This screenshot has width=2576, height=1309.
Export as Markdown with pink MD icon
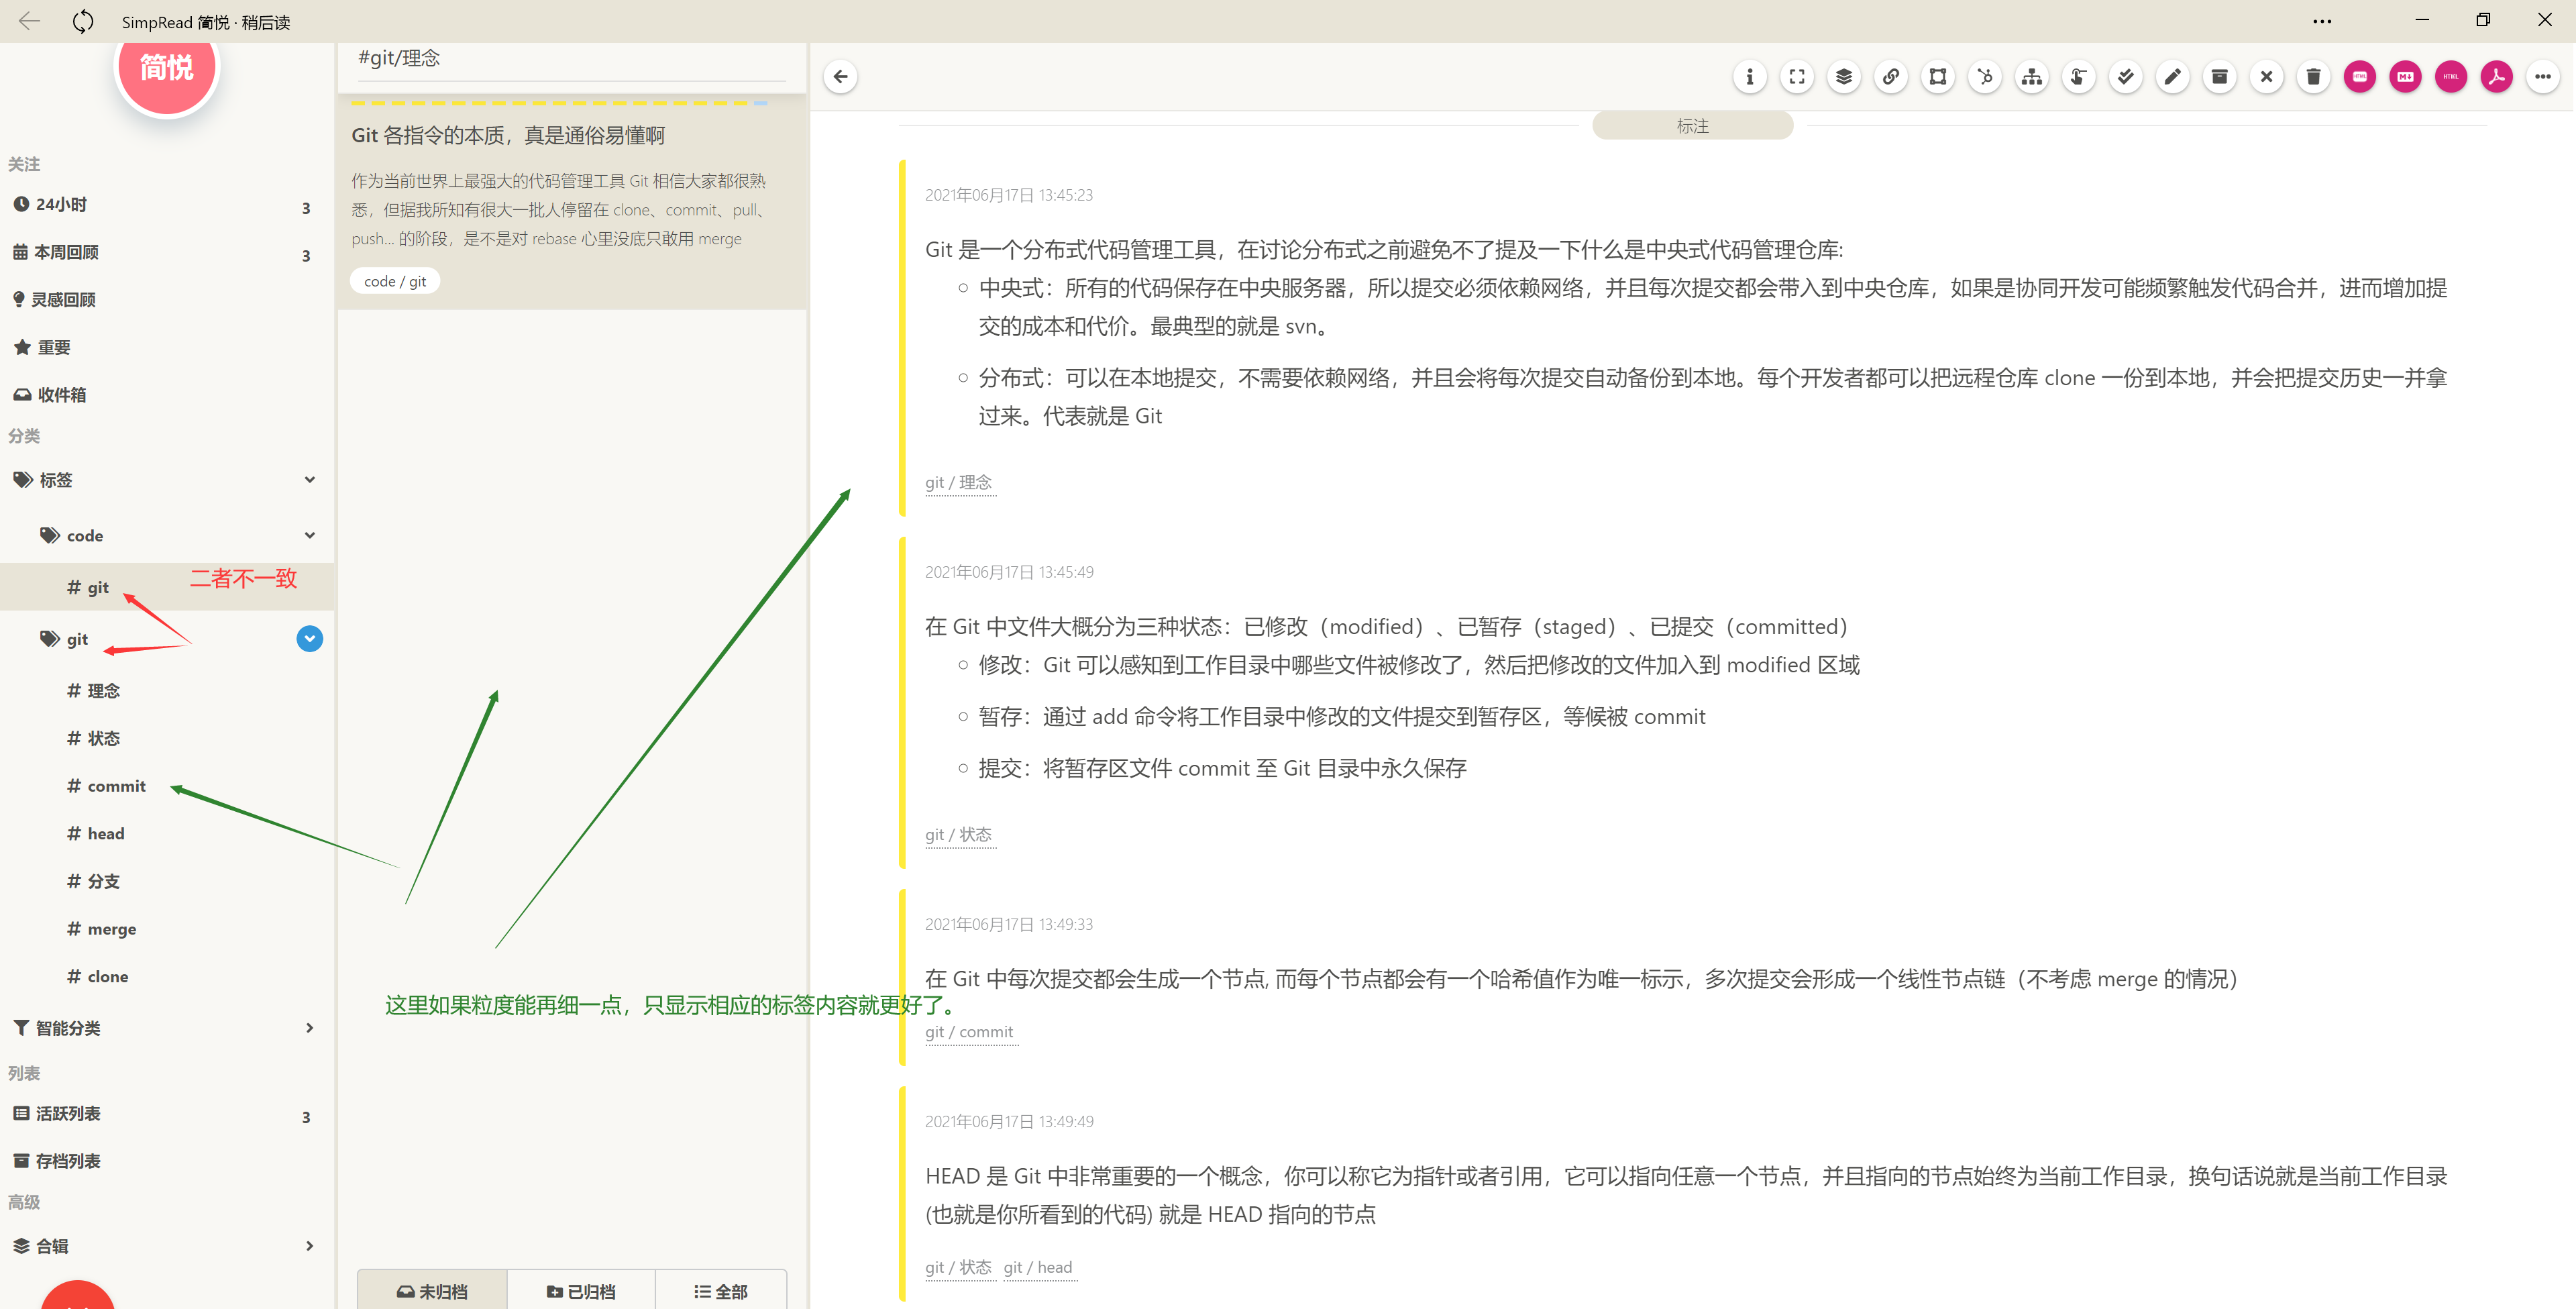pos(2405,77)
